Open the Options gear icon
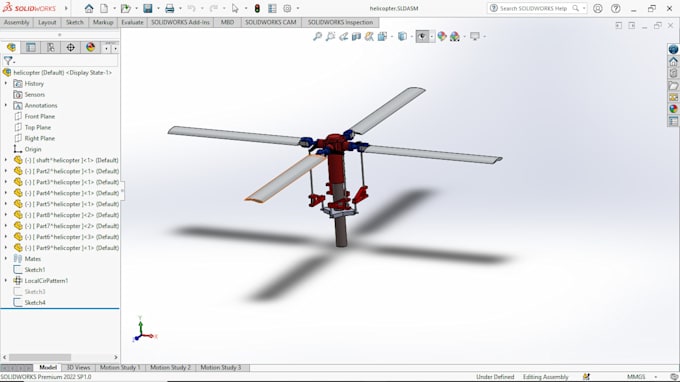Image resolution: width=680 pixels, height=382 pixels. click(287, 8)
